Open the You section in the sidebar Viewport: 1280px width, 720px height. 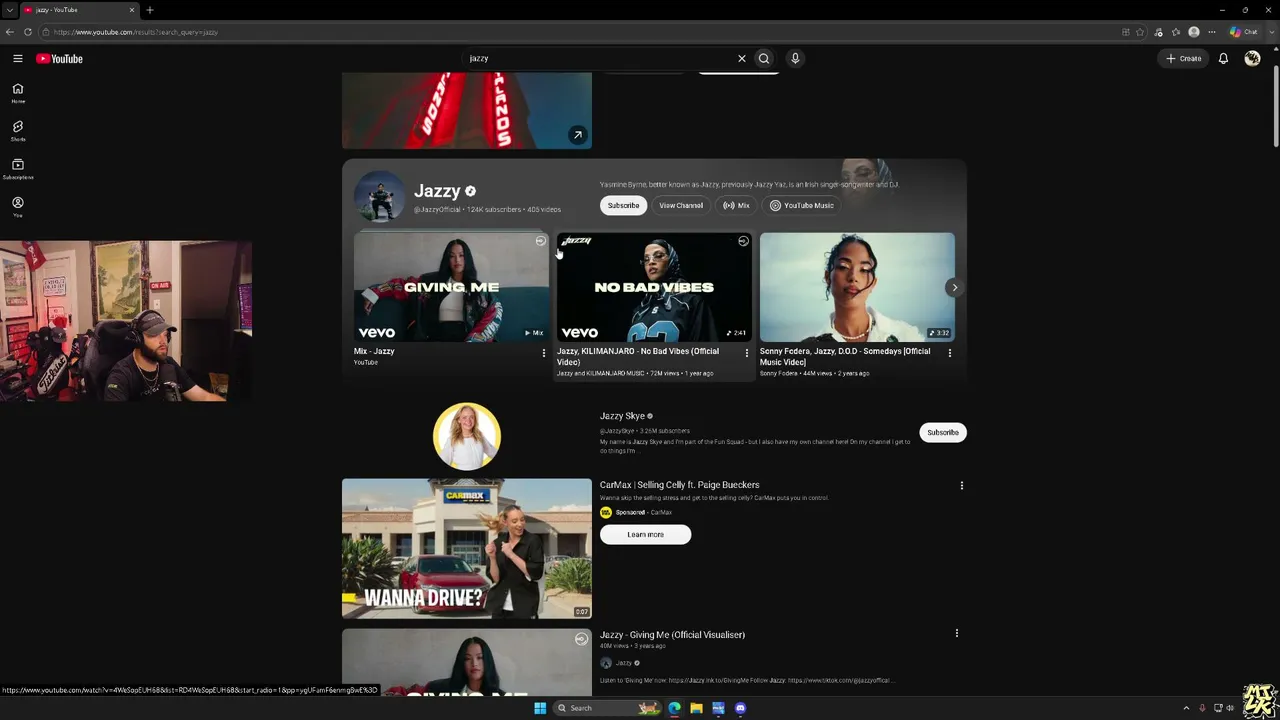(x=18, y=207)
